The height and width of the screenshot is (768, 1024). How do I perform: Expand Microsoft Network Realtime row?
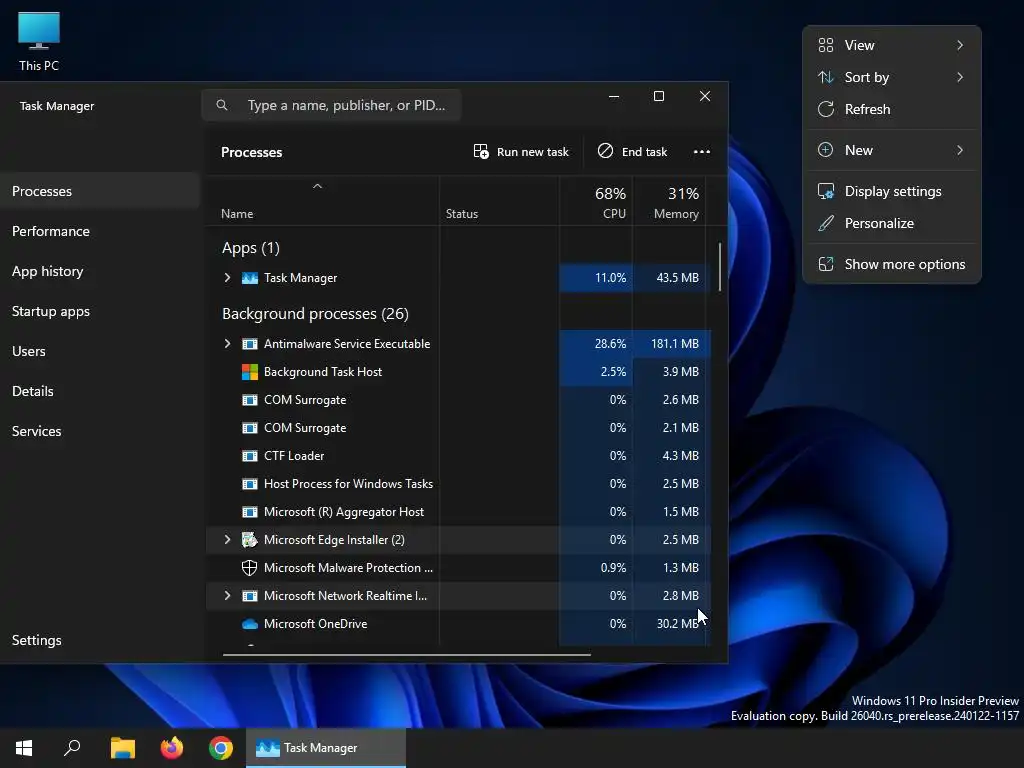point(227,596)
